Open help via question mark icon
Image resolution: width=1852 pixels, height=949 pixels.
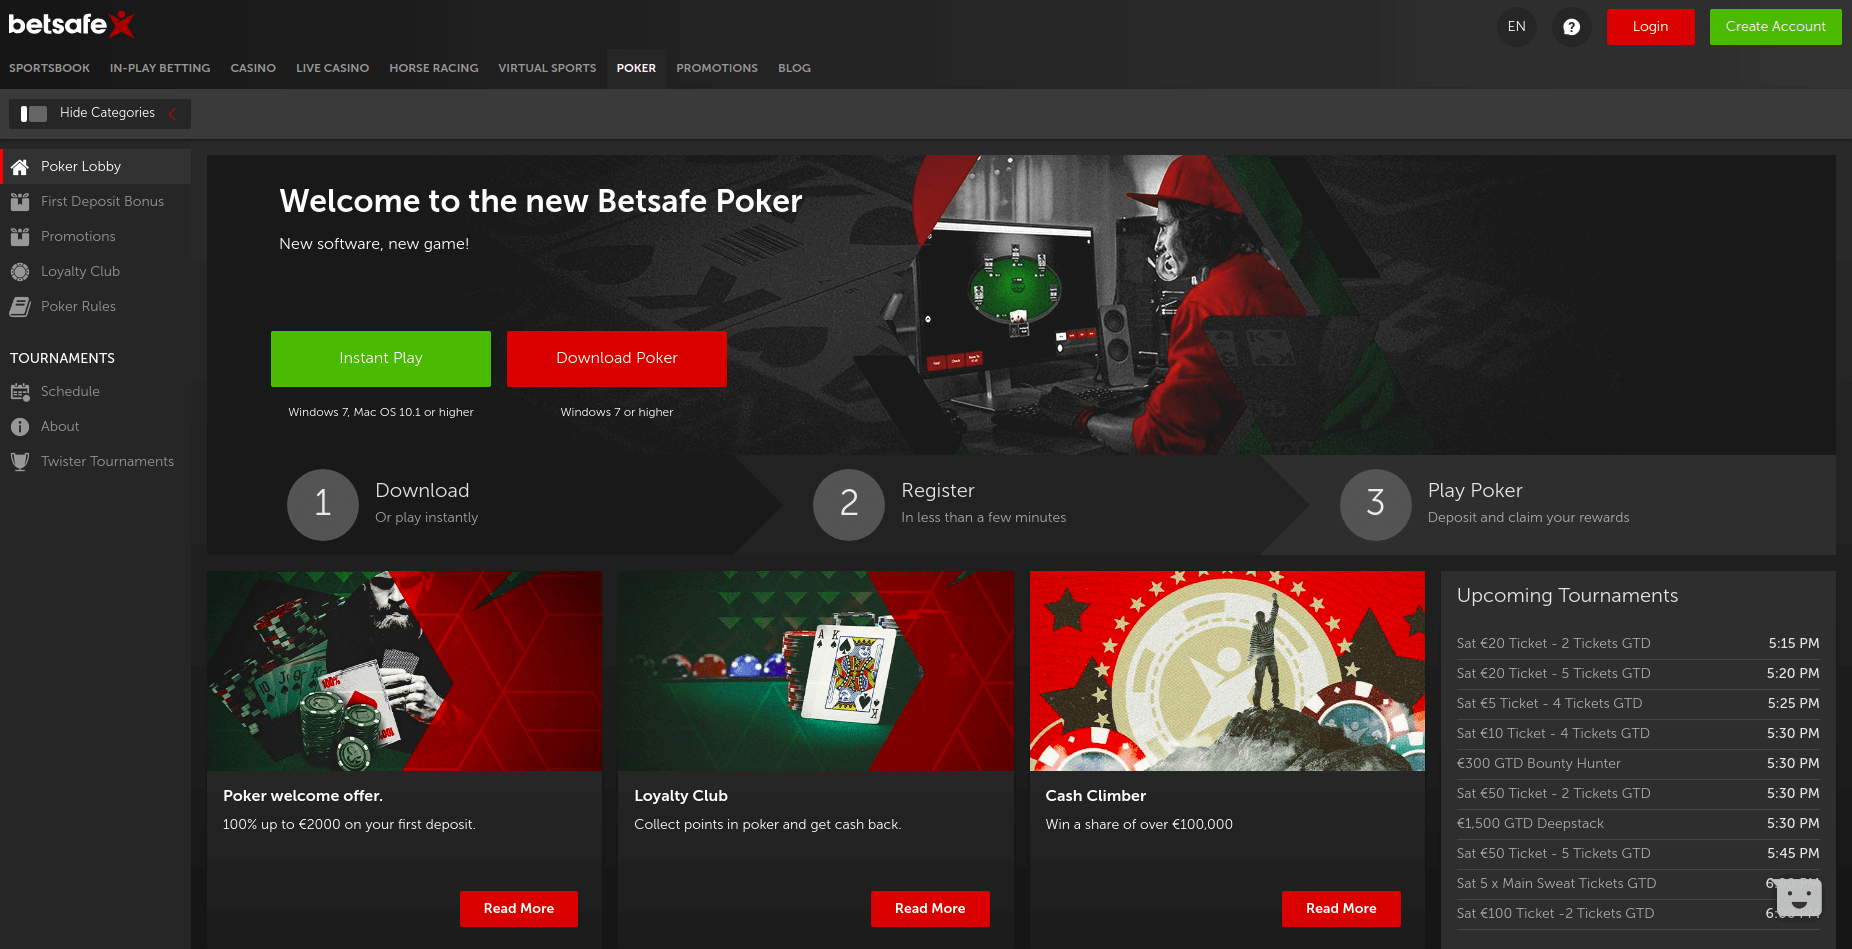[x=1571, y=27]
